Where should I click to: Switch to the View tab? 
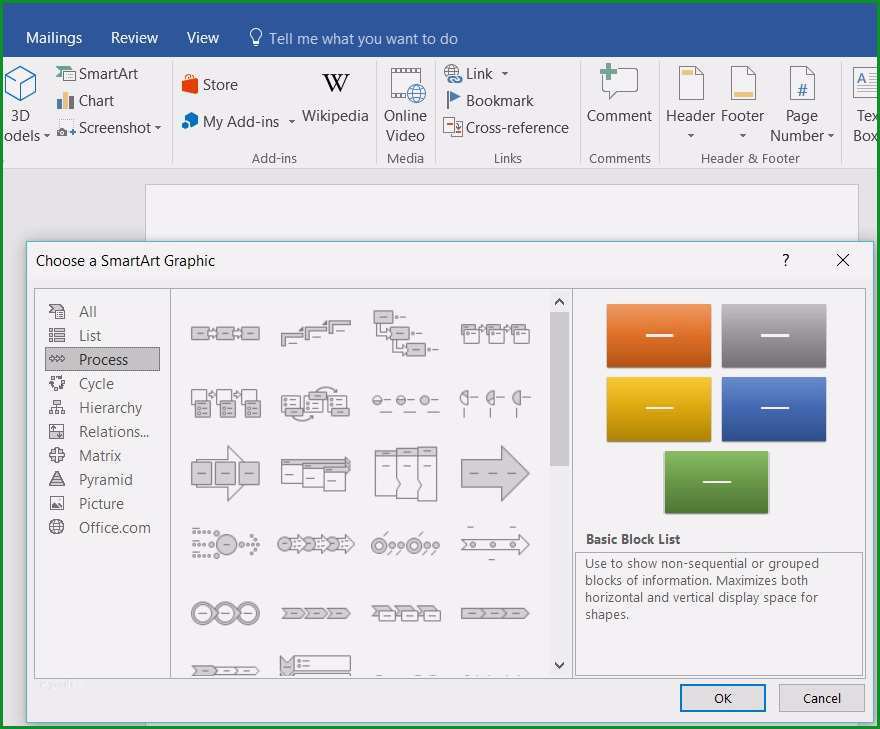pos(203,38)
